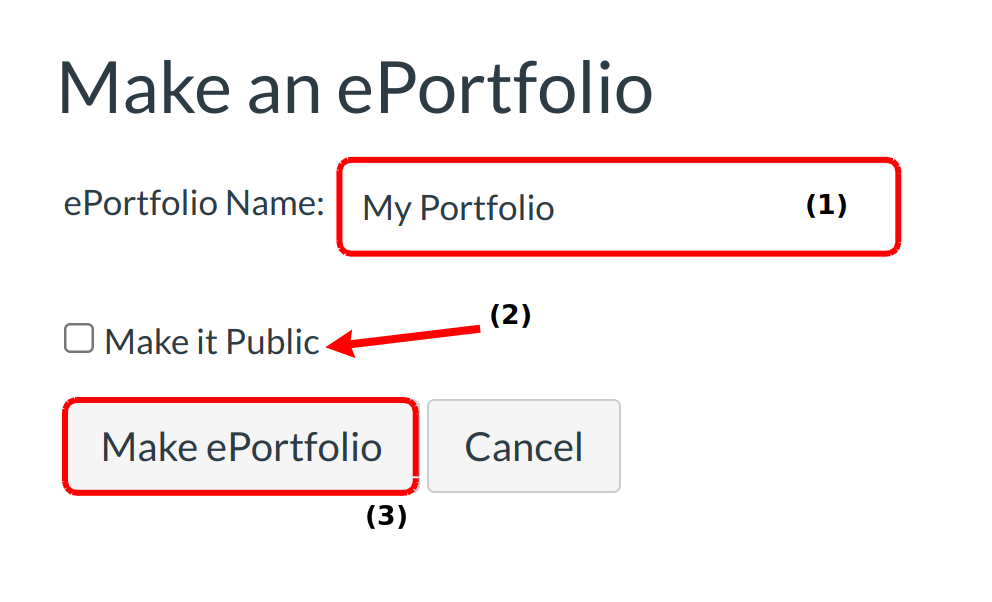This screenshot has width=992, height=602.
Task: Click the word "Portfolio" inside the name field
Action: click(x=486, y=208)
